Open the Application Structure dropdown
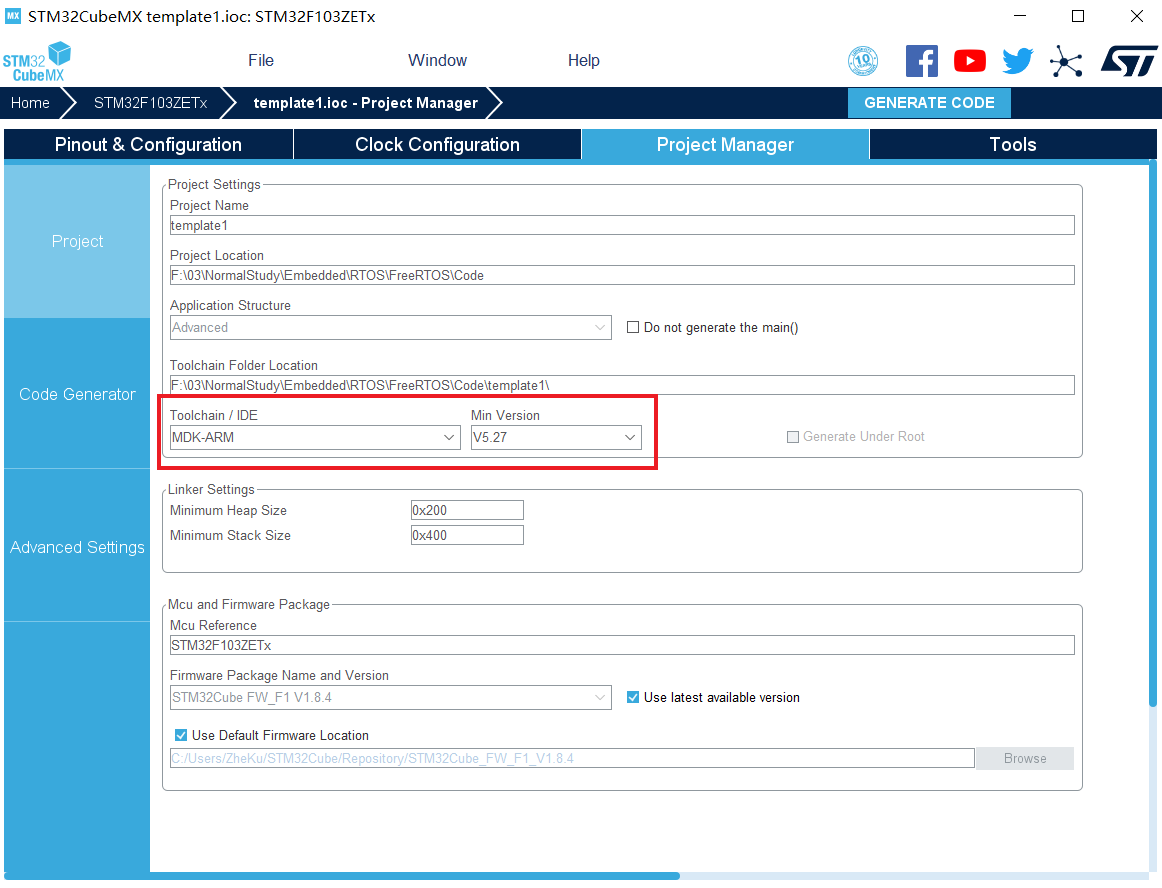Screen dimensions: 1162x888 [x=391, y=328]
